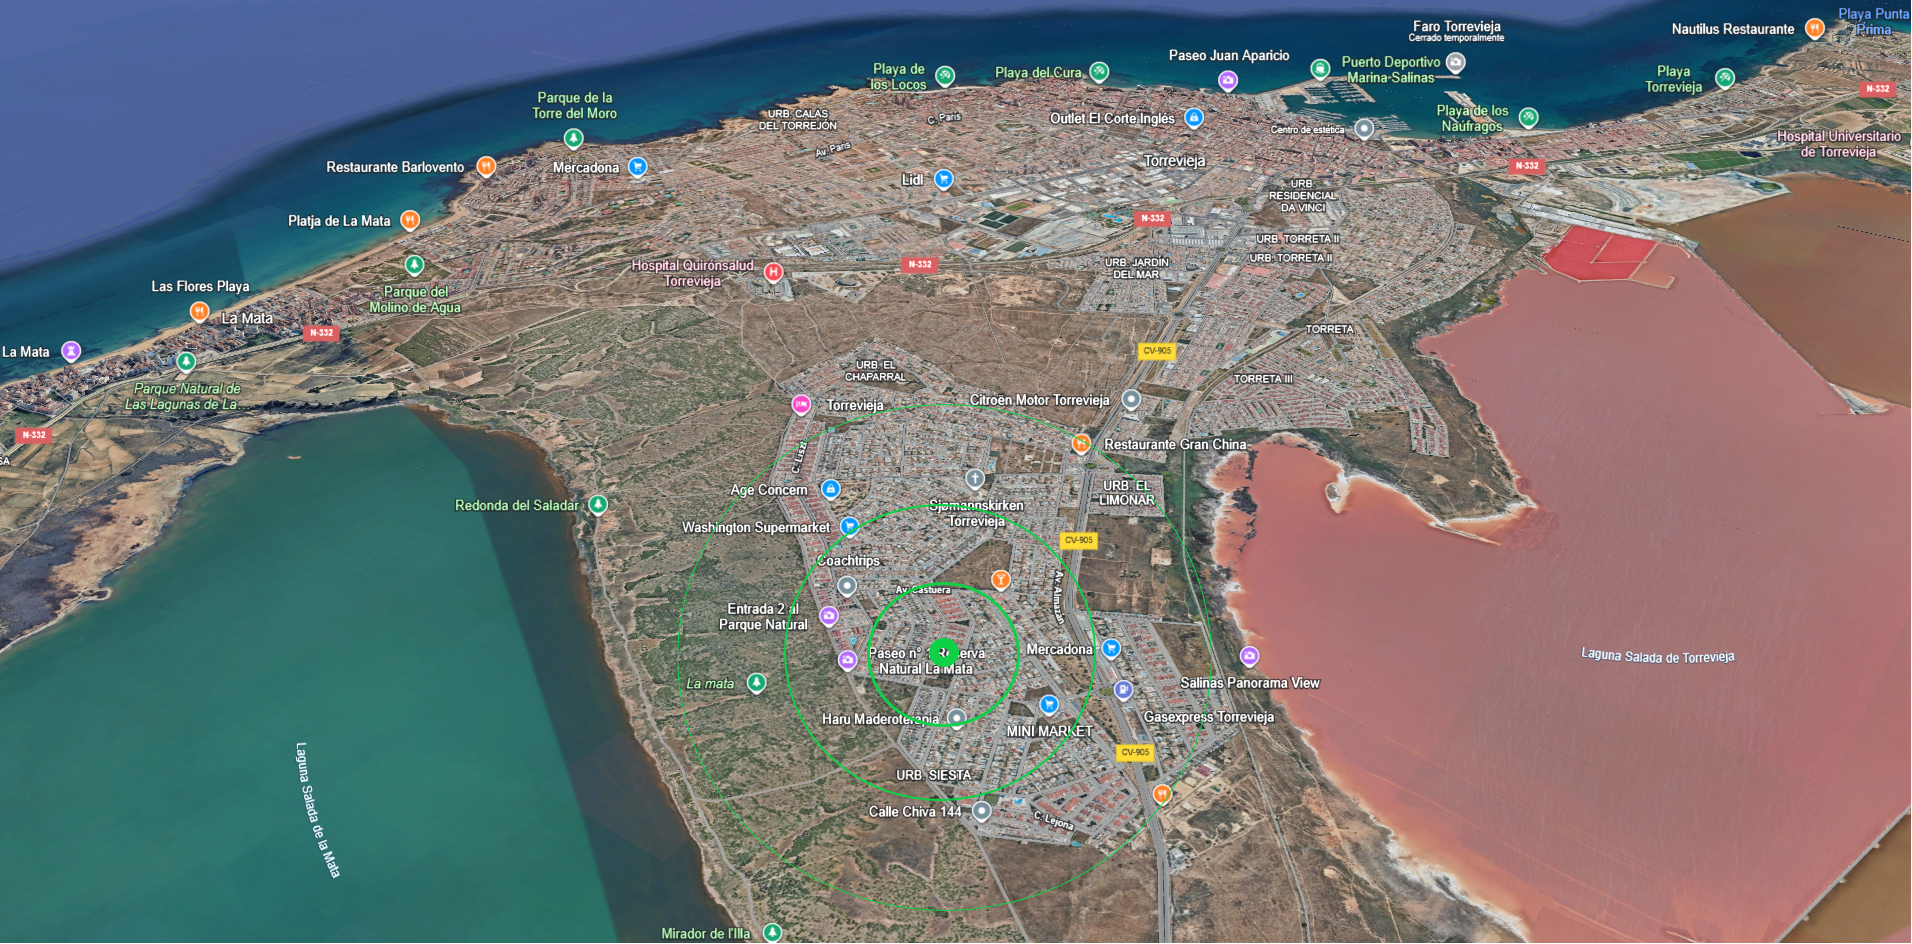
Task: Click the Citroën Motor Torrevieja pin
Action: [x=1131, y=399]
